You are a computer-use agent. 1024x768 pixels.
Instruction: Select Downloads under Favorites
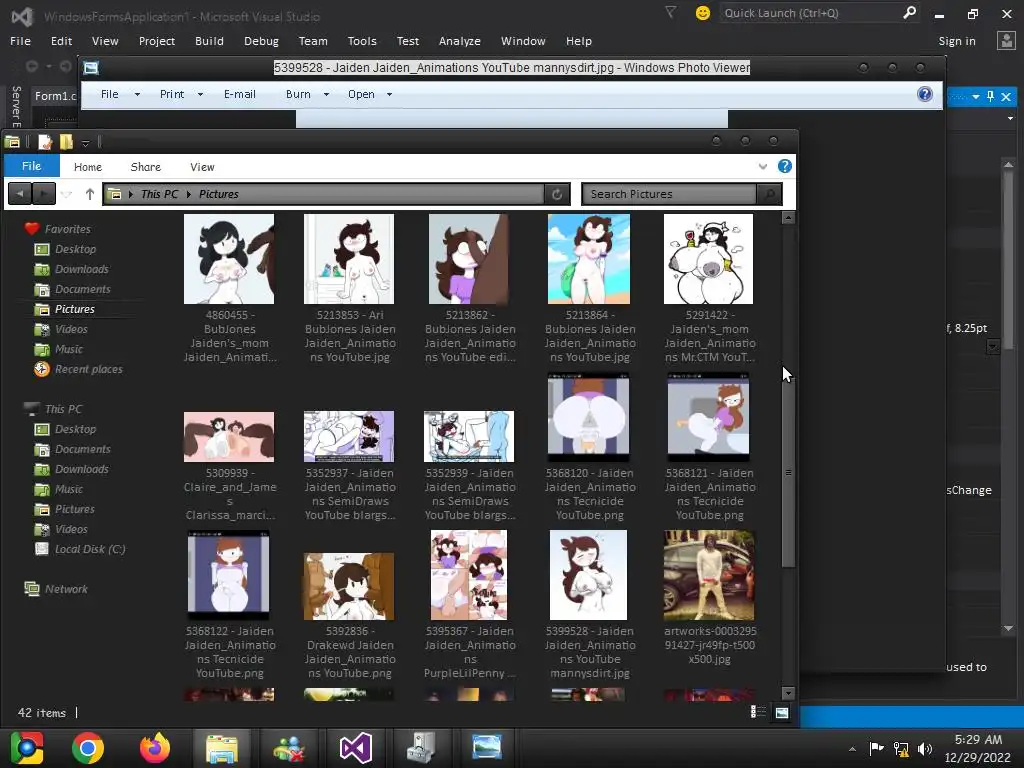pyautogui.click(x=82, y=269)
